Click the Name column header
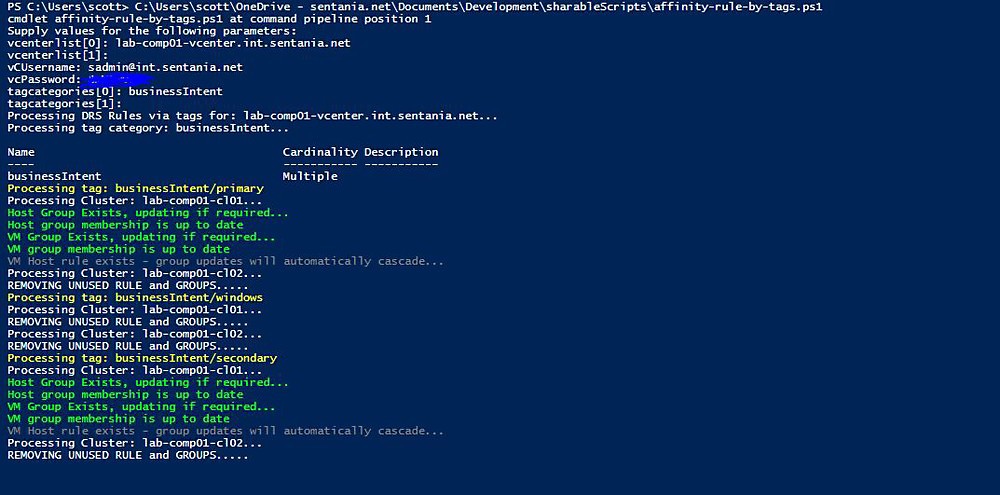This screenshot has height=495, width=1000. click(x=21, y=152)
